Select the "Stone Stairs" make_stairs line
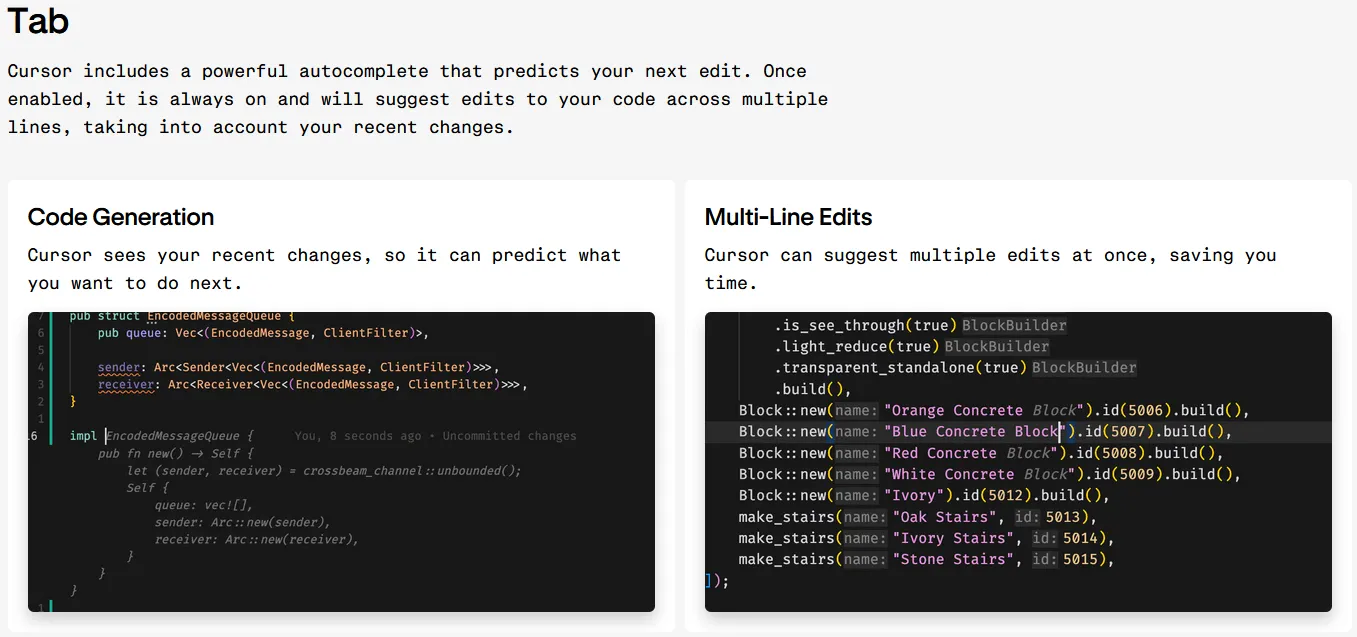The image size is (1357, 637). [x=925, y=559]
